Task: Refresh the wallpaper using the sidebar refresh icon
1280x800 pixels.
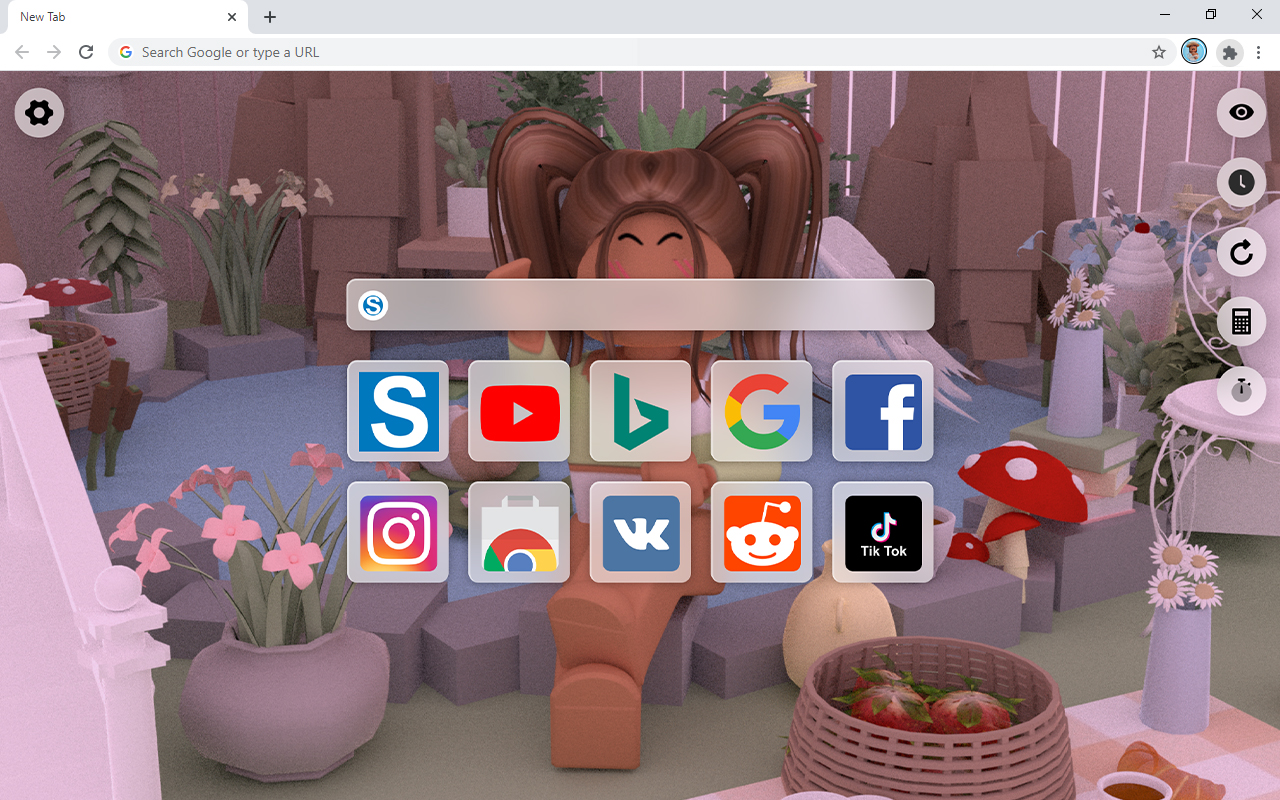Action: [1241, 252]
